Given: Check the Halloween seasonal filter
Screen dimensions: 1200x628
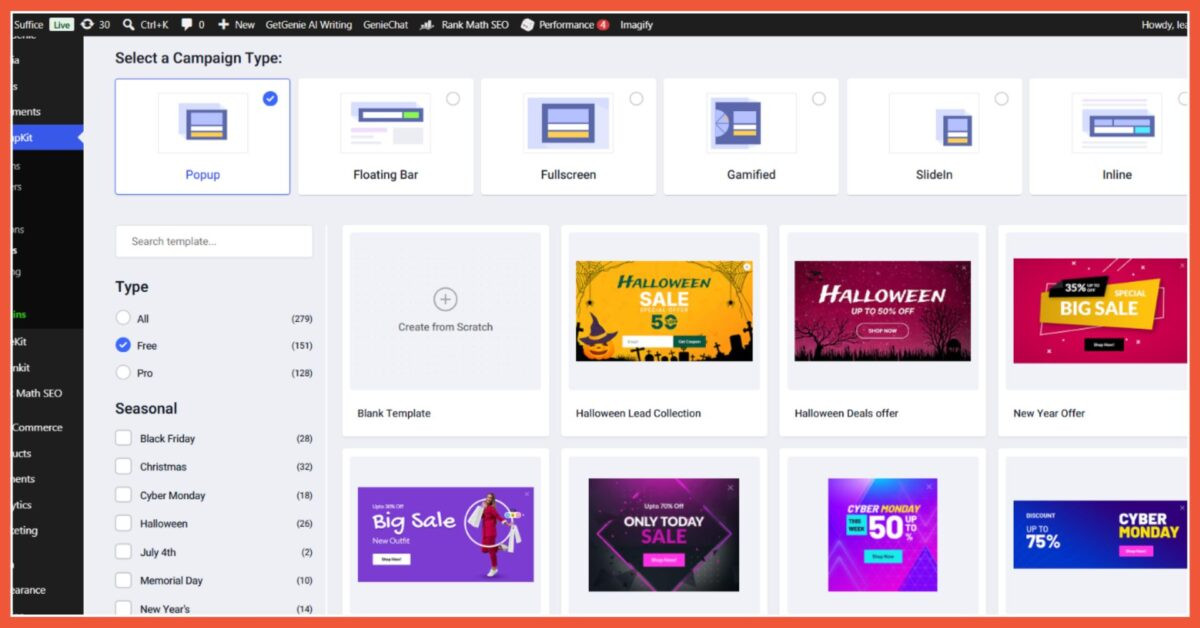Looking at the screenshot, I should (x=123, y=523).
